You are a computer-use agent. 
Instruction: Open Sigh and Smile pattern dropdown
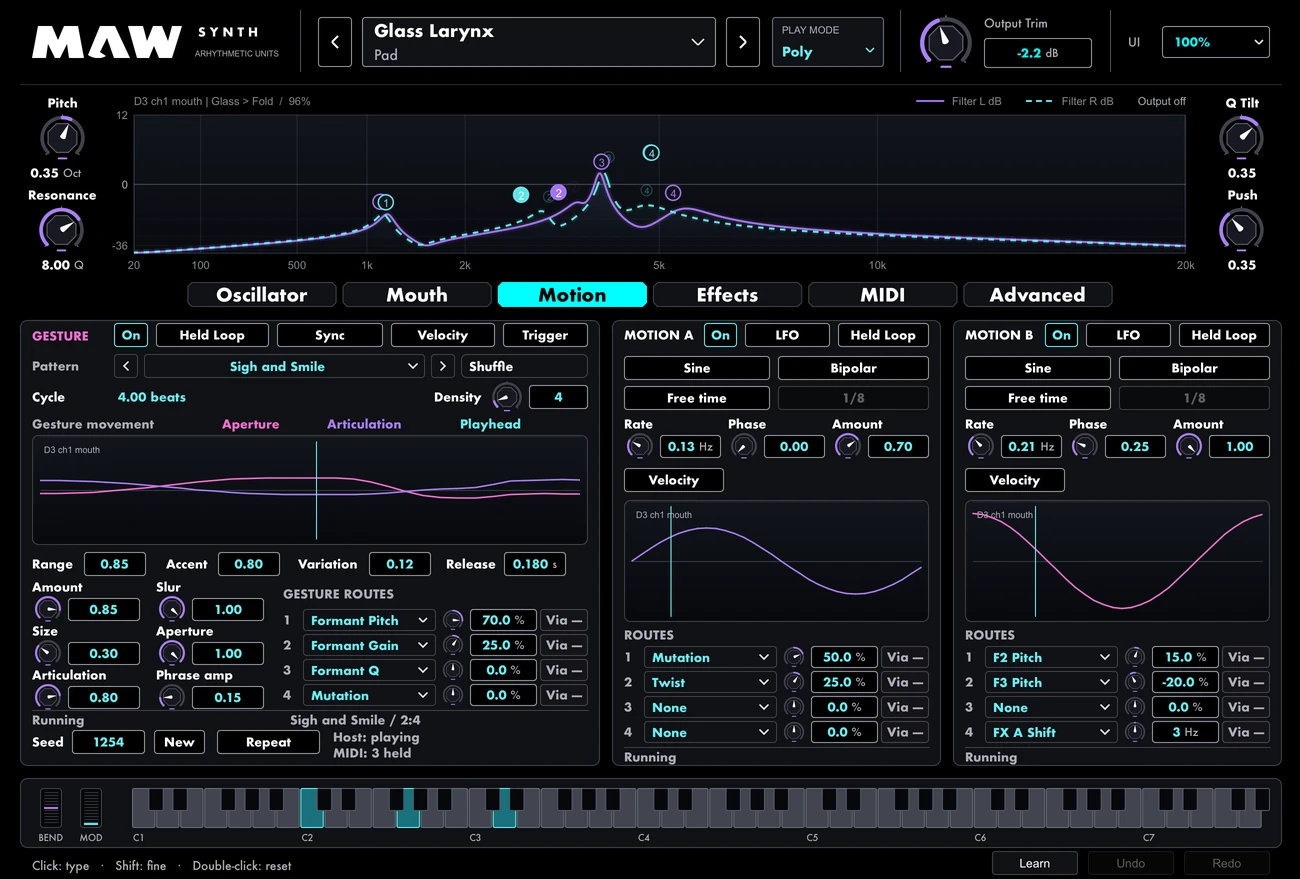(285, 366)
